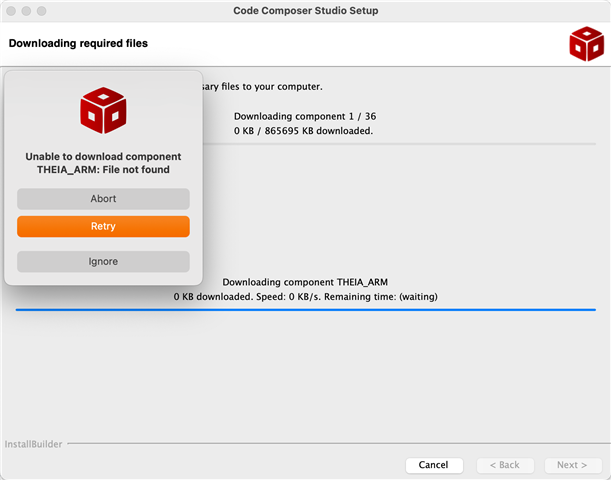Image resolution: width=611 pixels, height=480 pixels.
Task: Click the greyed-out Back button
Action: tap(505, 465)
